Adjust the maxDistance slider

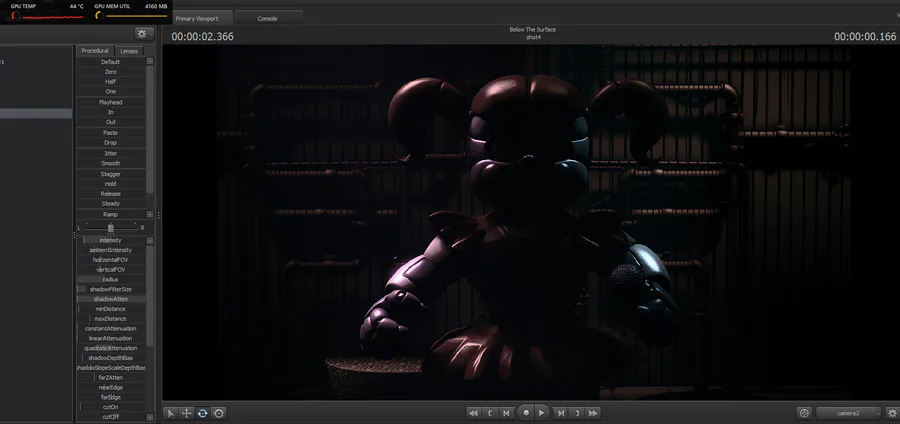[x=111, y=318]
